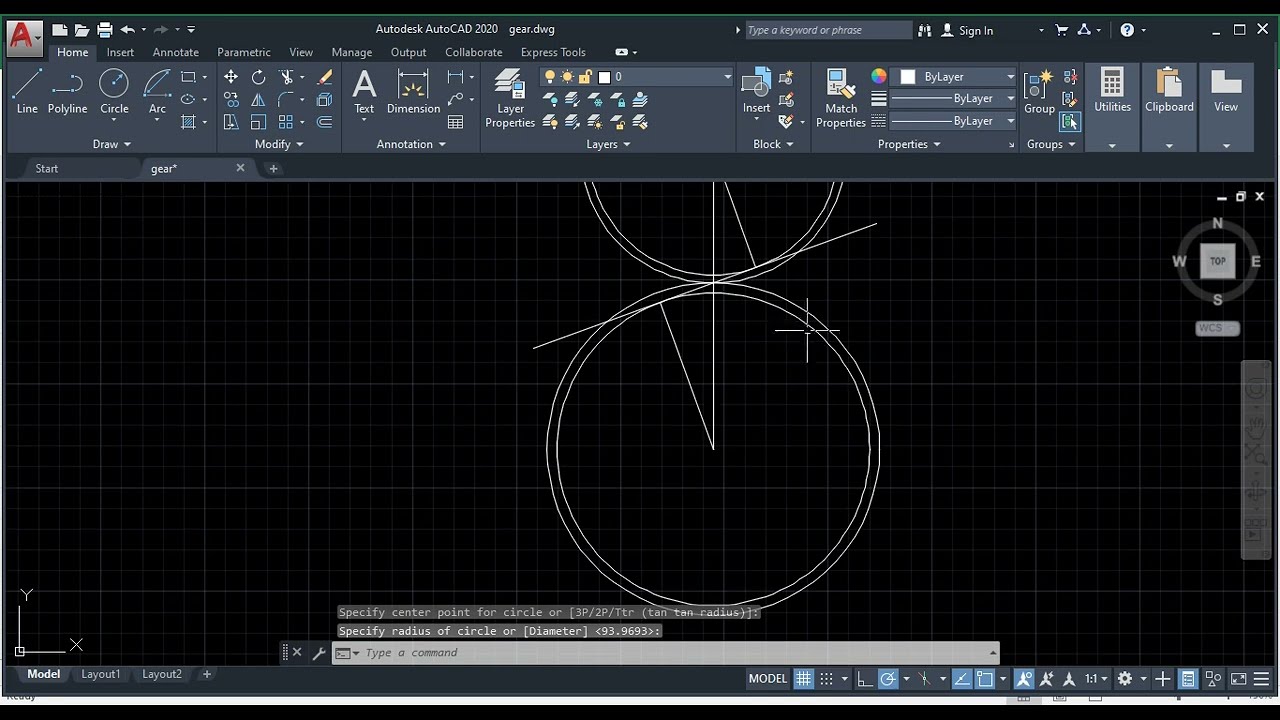This screenshot has height=720, width=1280.
Task: Expand the Layers panel
Action: pos(608,144)
